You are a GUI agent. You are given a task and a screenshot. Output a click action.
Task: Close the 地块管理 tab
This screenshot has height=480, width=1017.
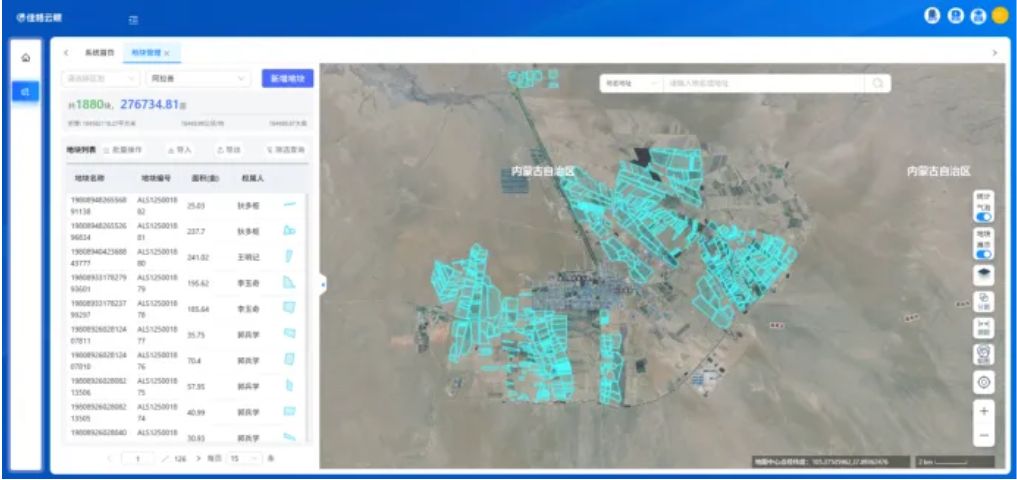pos(167,53)
